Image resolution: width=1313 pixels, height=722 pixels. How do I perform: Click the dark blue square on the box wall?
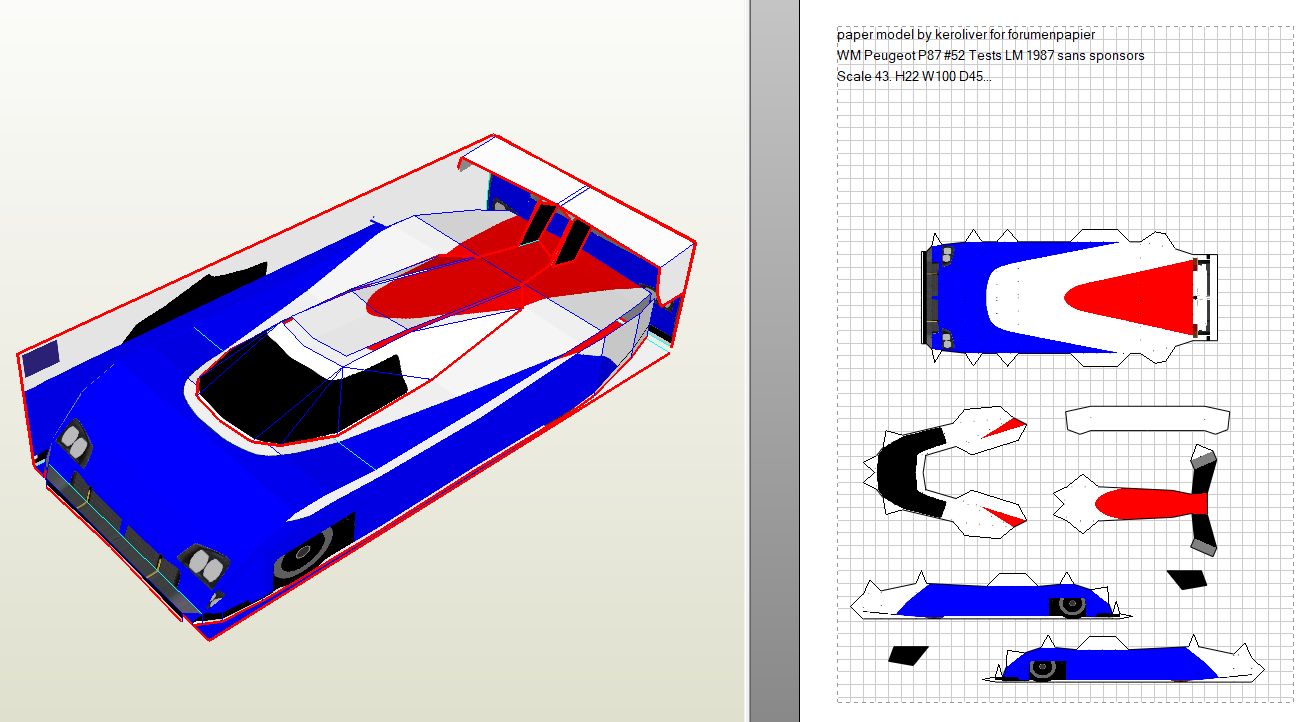click(41, 357)
